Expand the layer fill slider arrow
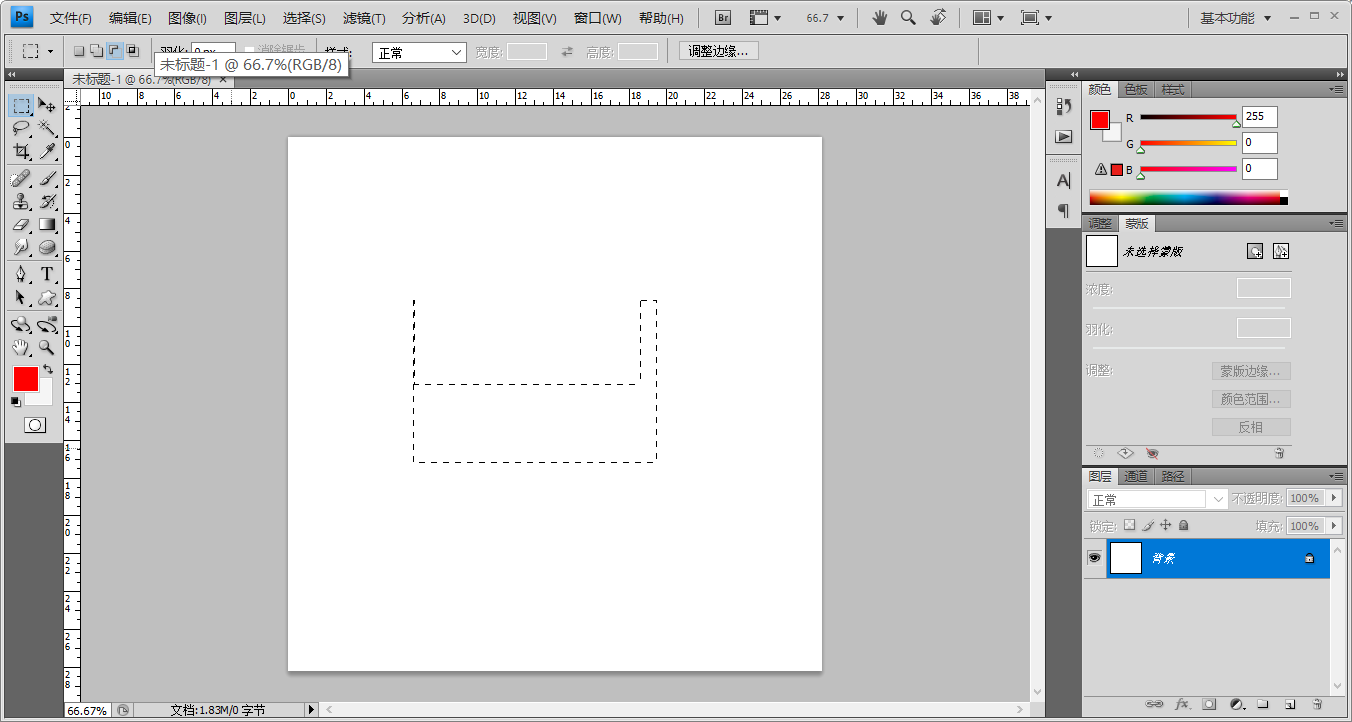Screen dimensions: 1352x722 point(1334,526)
